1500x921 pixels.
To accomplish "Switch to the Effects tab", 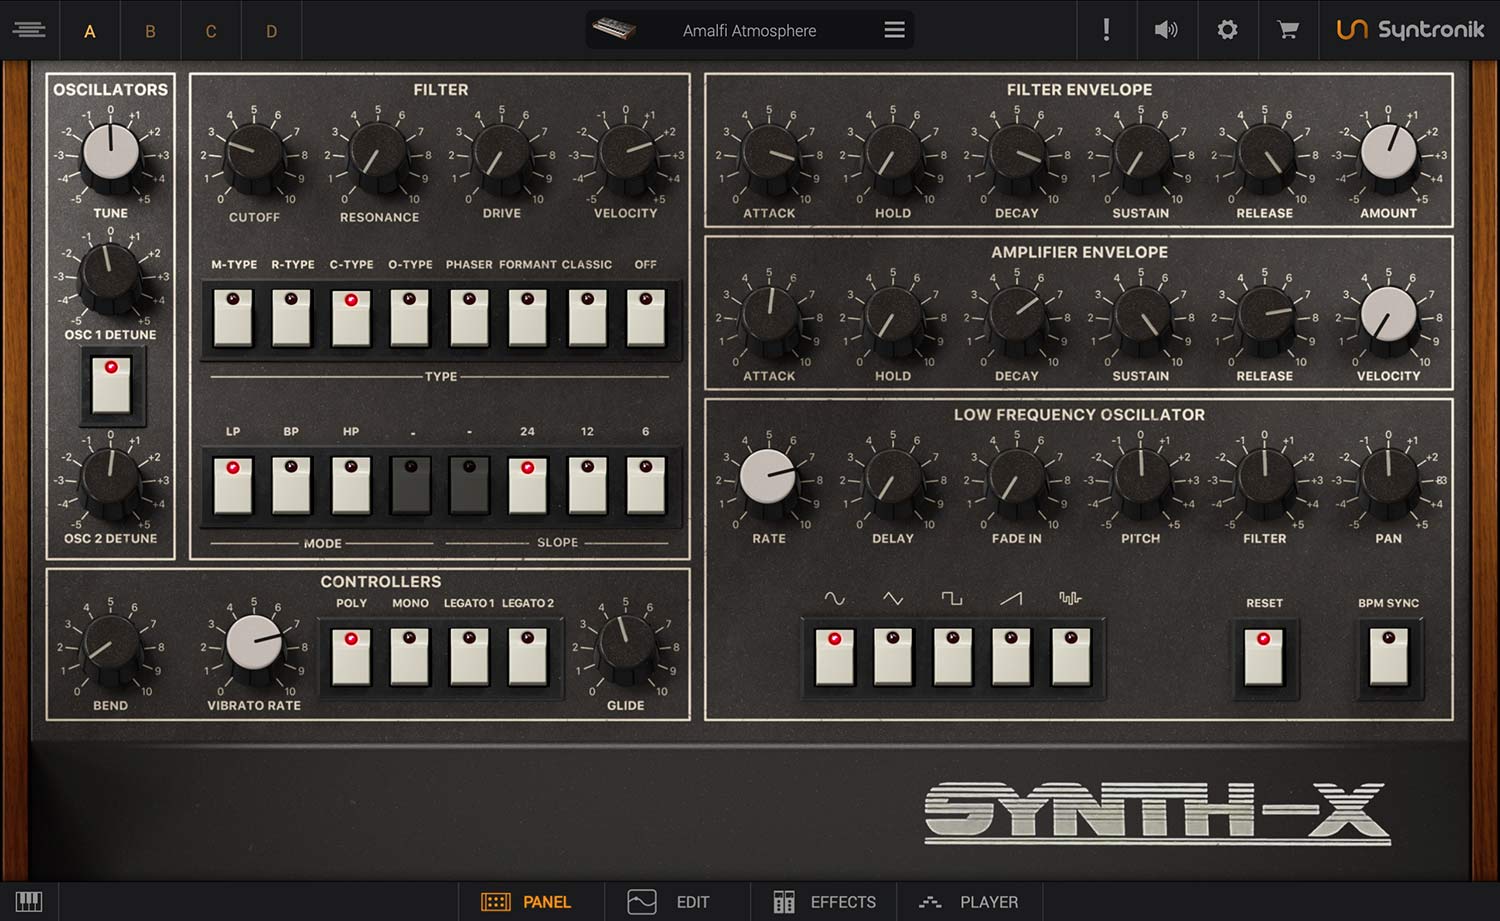I will 825,902.
